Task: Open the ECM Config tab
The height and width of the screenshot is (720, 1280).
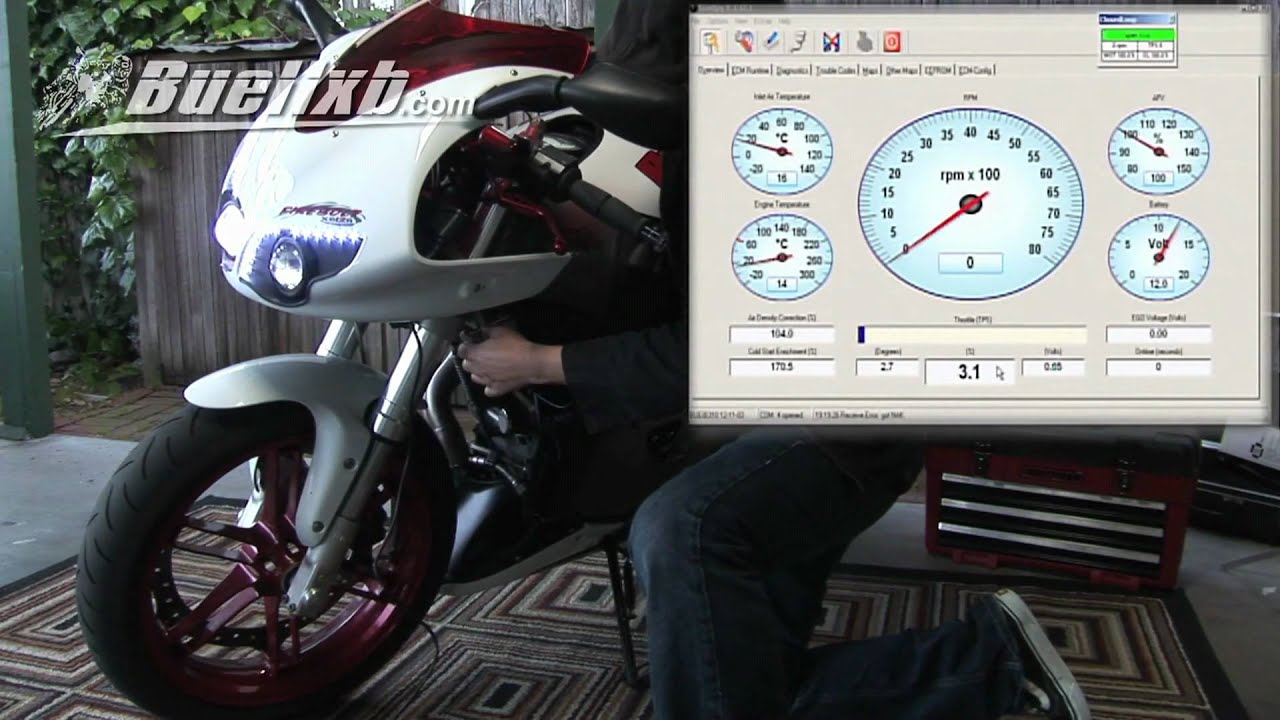Action: pyautogui.click(x=975, y=71)
